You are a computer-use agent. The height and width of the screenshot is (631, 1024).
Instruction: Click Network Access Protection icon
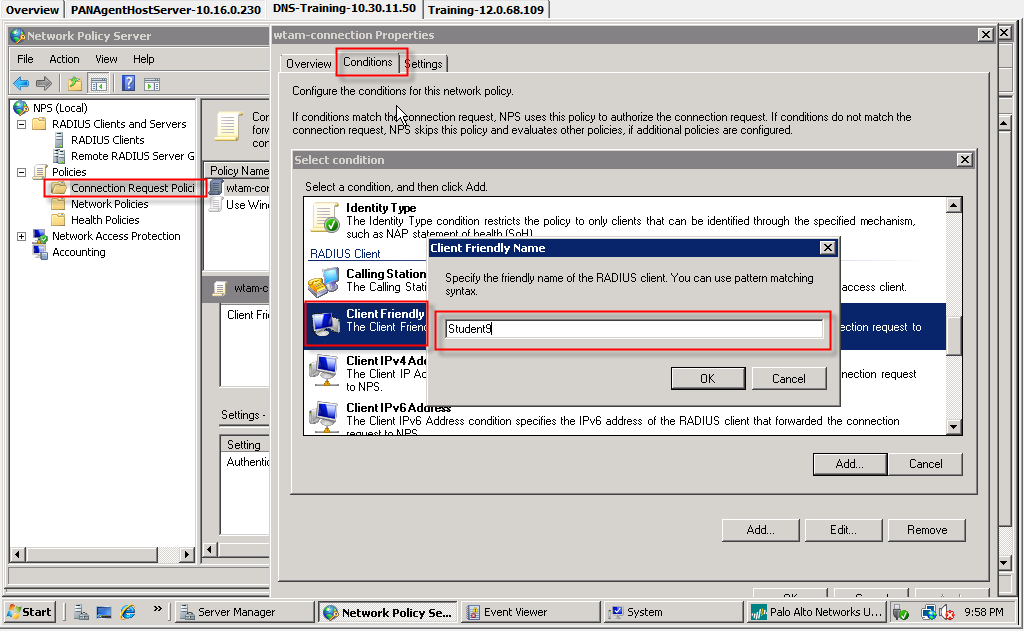click(x=40, y=236)
